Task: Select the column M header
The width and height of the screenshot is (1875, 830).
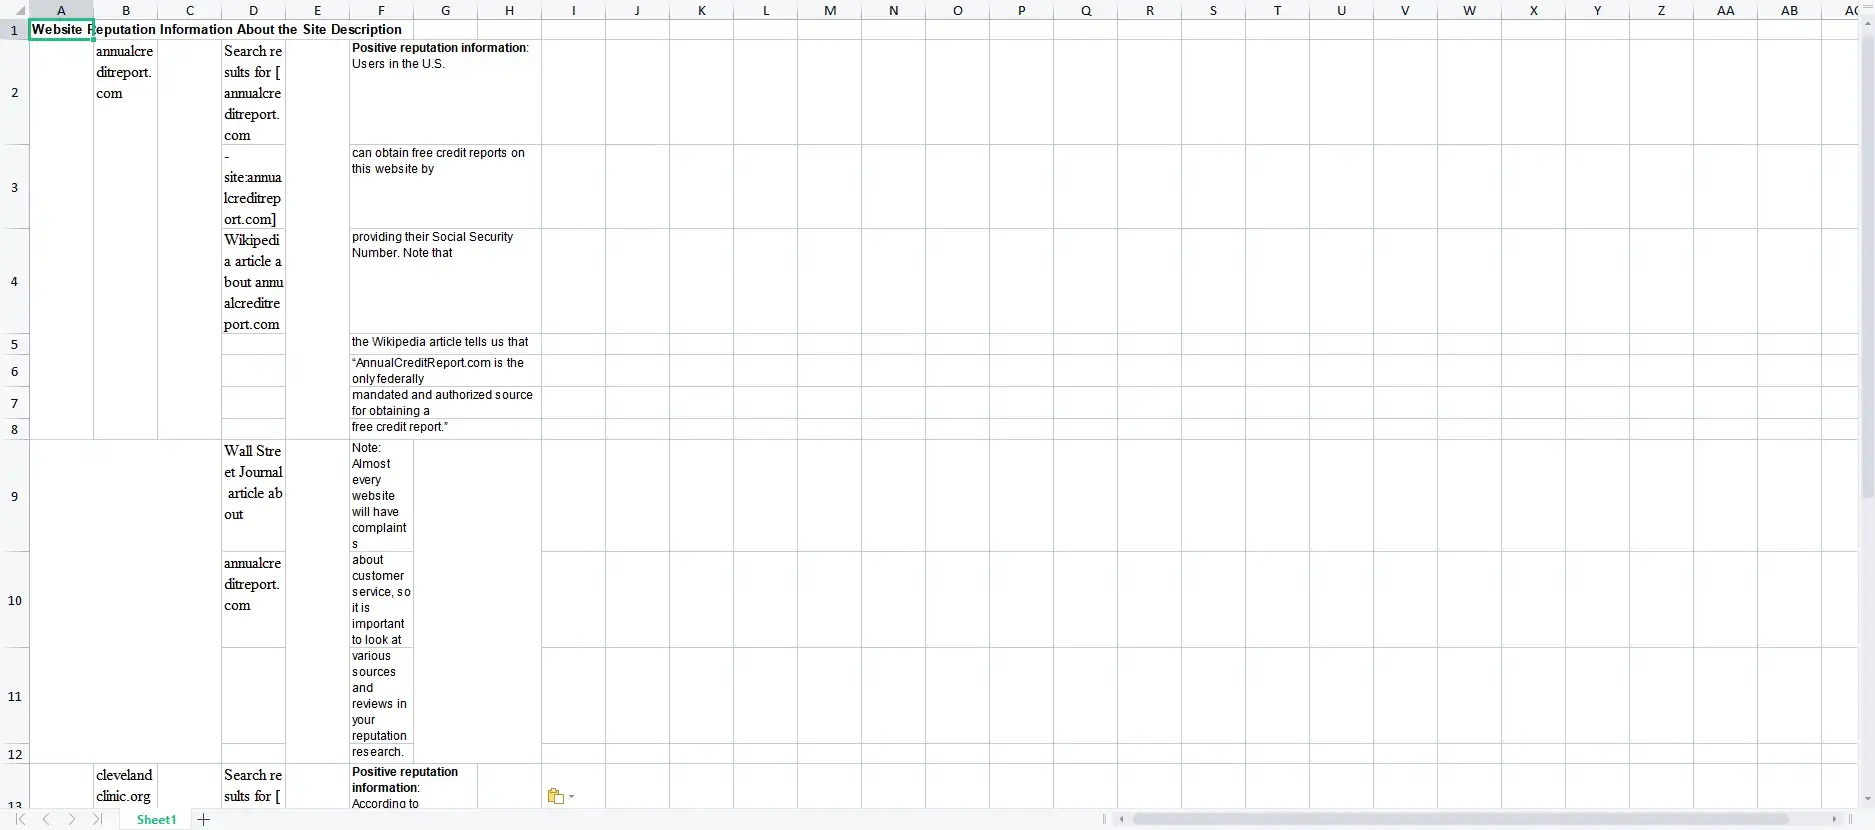Action: [x=830, y=10]
